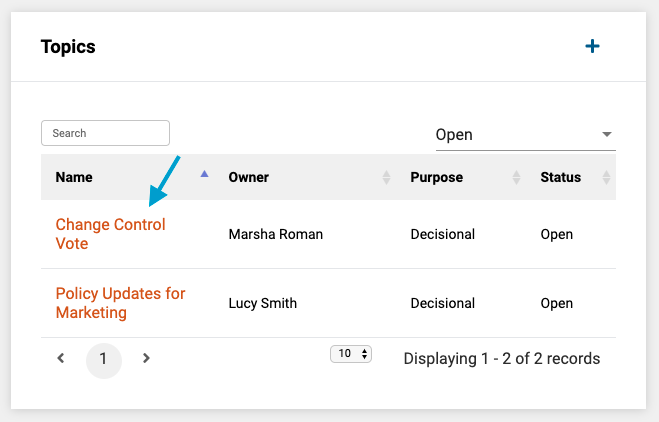
Task: Focus the Search input field
Action: [x=105, y=133]
